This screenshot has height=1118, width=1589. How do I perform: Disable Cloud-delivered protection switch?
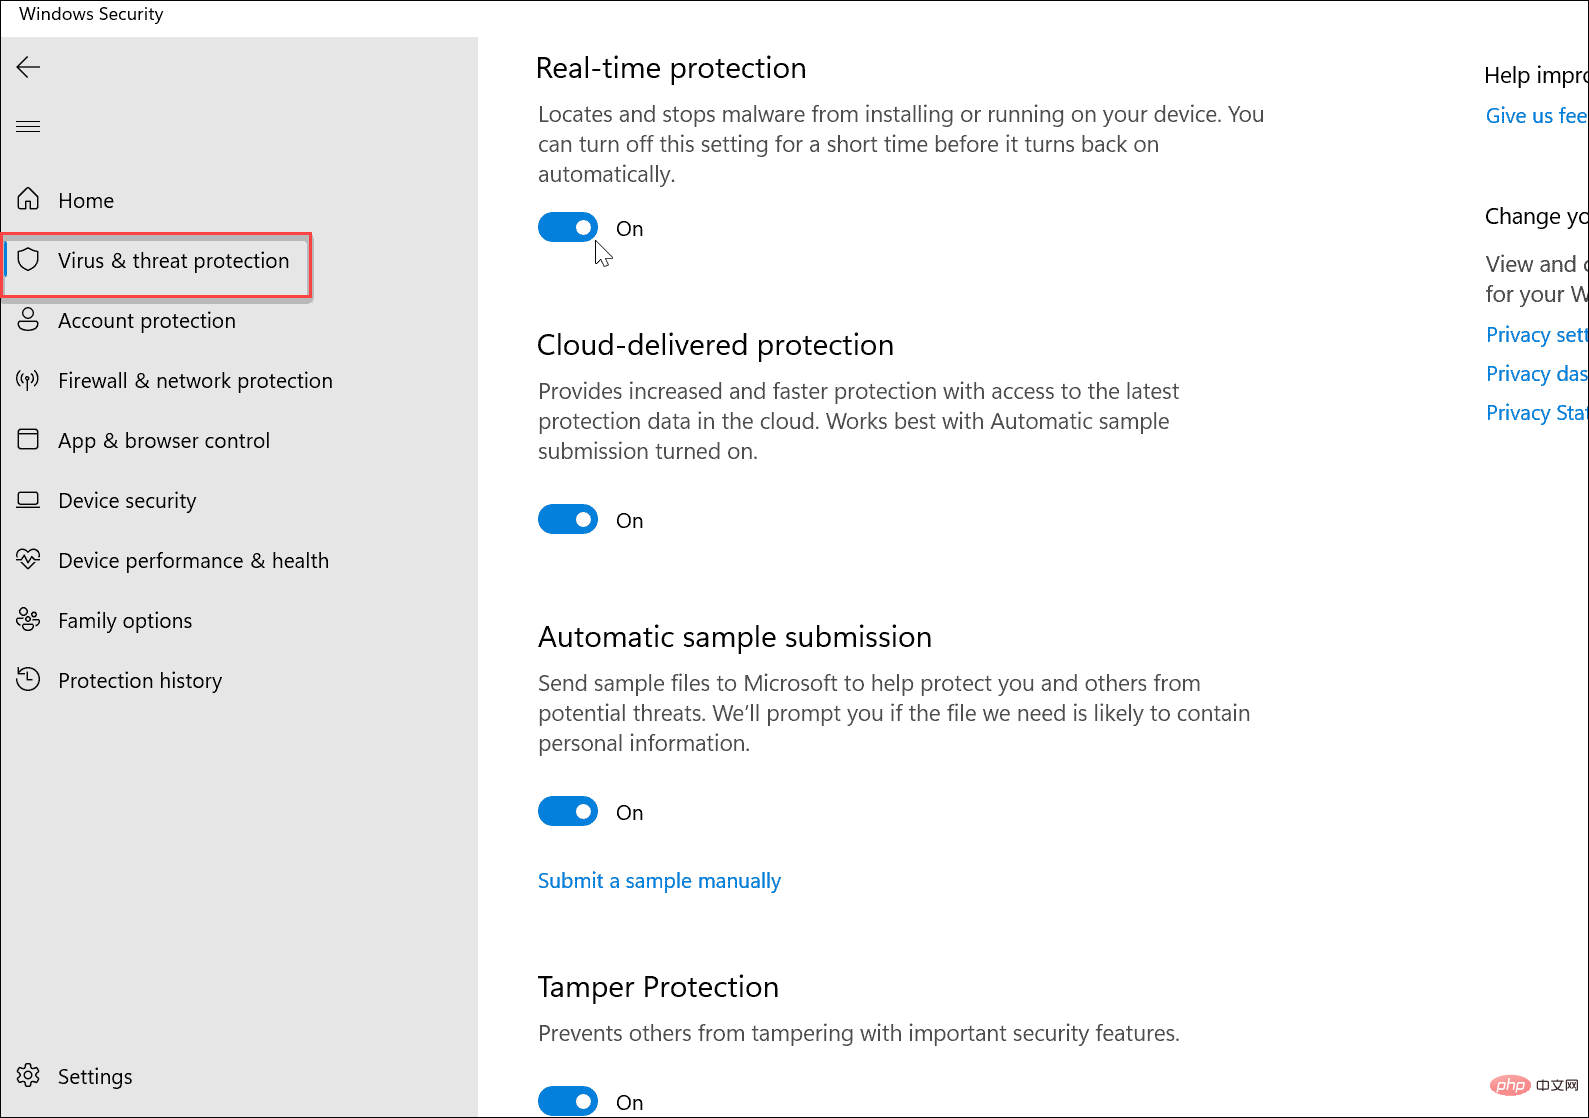point(568,520)
